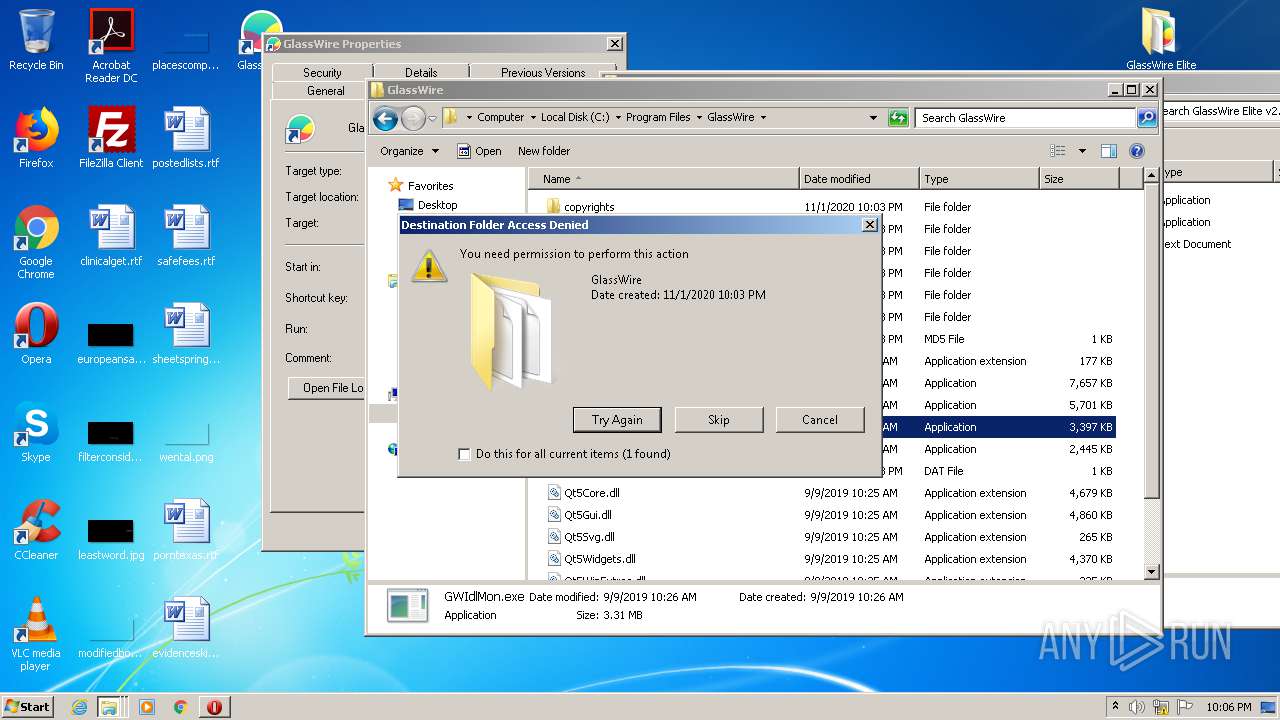Viewport: 1280px width, 720px height.
Task: Expand Local Disk (C:) breadcrumb arrow
Action: pos(618,117)
